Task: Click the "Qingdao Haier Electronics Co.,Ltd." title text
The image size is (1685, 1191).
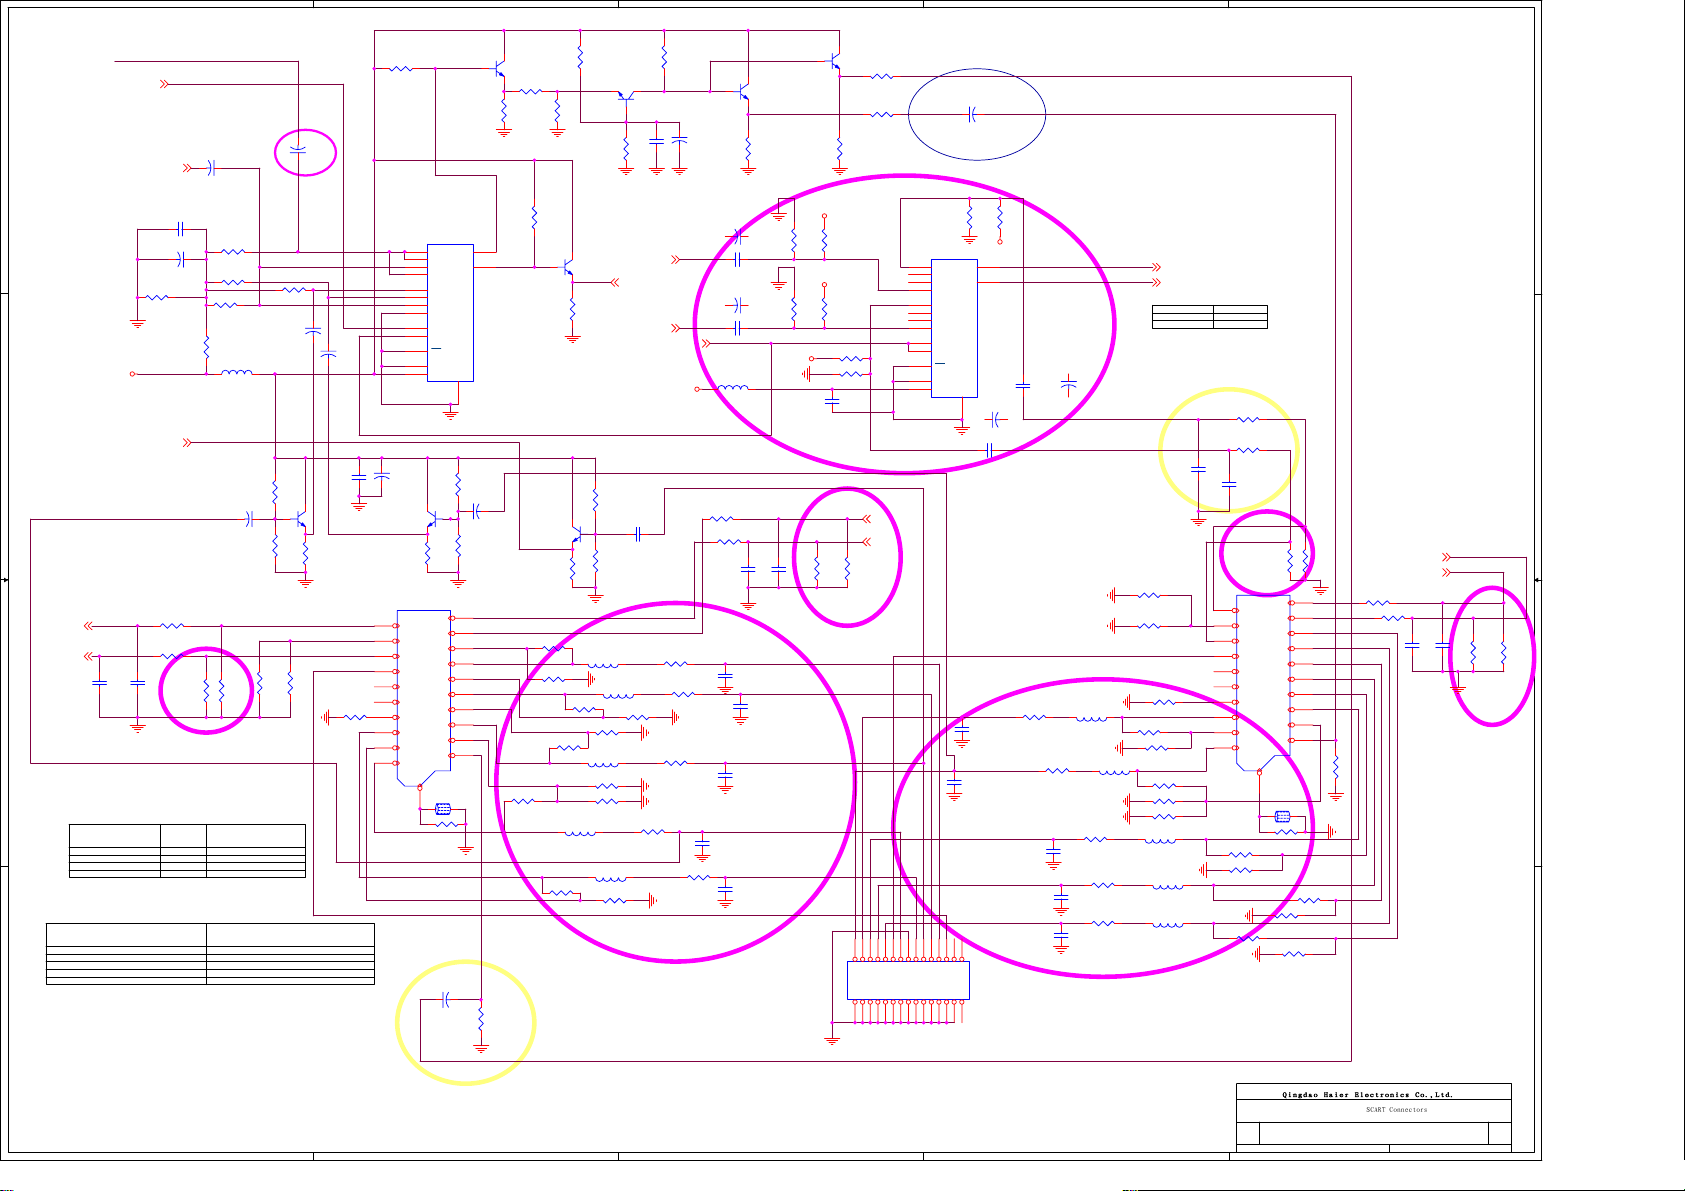Action: click(1367, 1095)
